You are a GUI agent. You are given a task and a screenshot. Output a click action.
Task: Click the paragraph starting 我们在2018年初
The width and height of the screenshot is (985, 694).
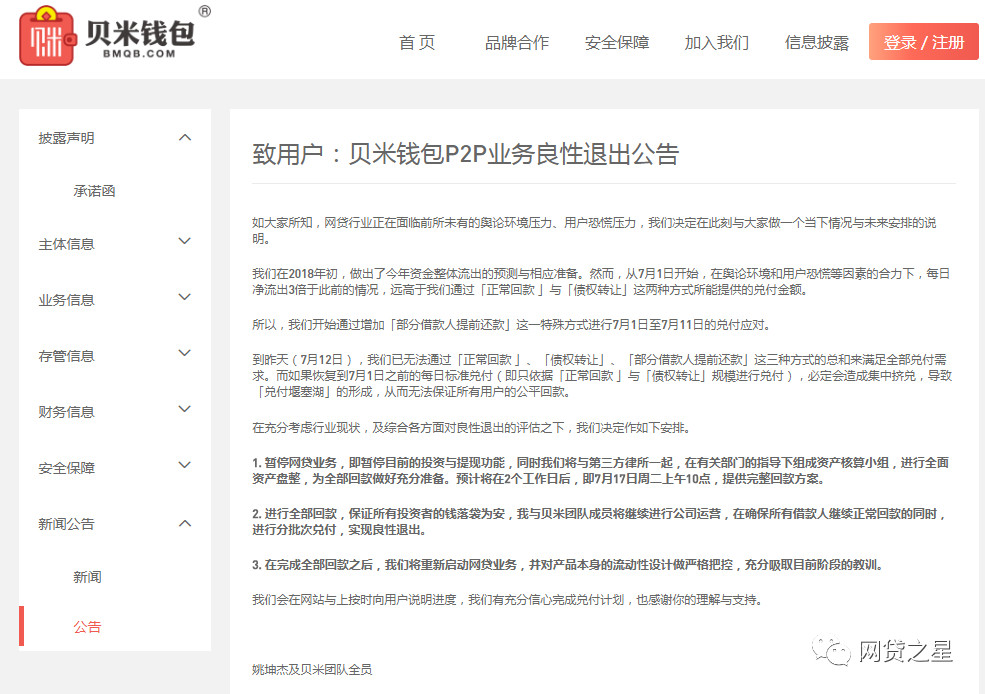(x=601, y=281)
